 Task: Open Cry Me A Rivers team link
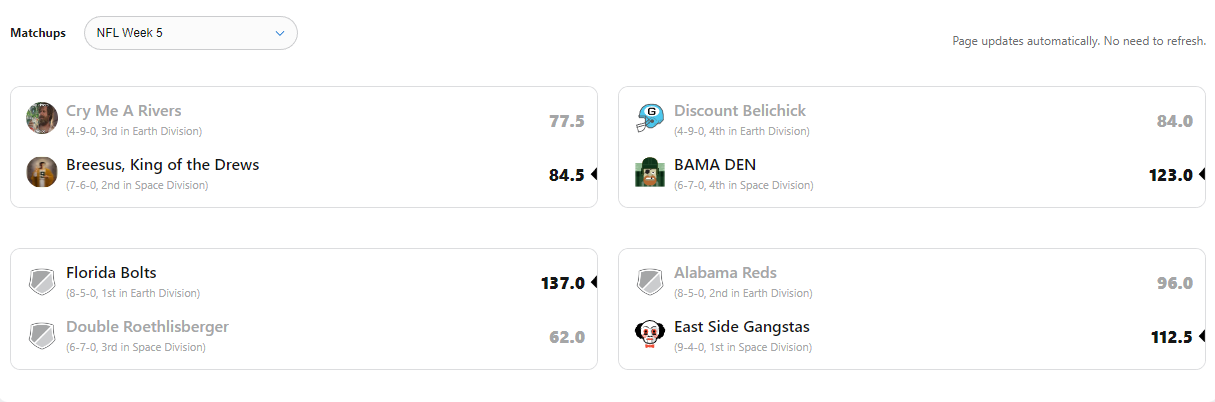coord(124,111)
